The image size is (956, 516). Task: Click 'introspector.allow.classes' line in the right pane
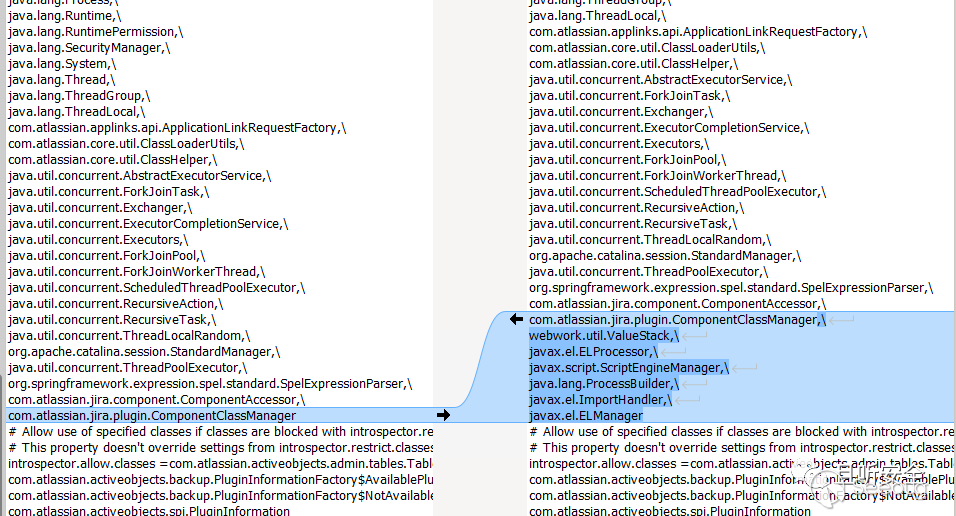[741, 463]
